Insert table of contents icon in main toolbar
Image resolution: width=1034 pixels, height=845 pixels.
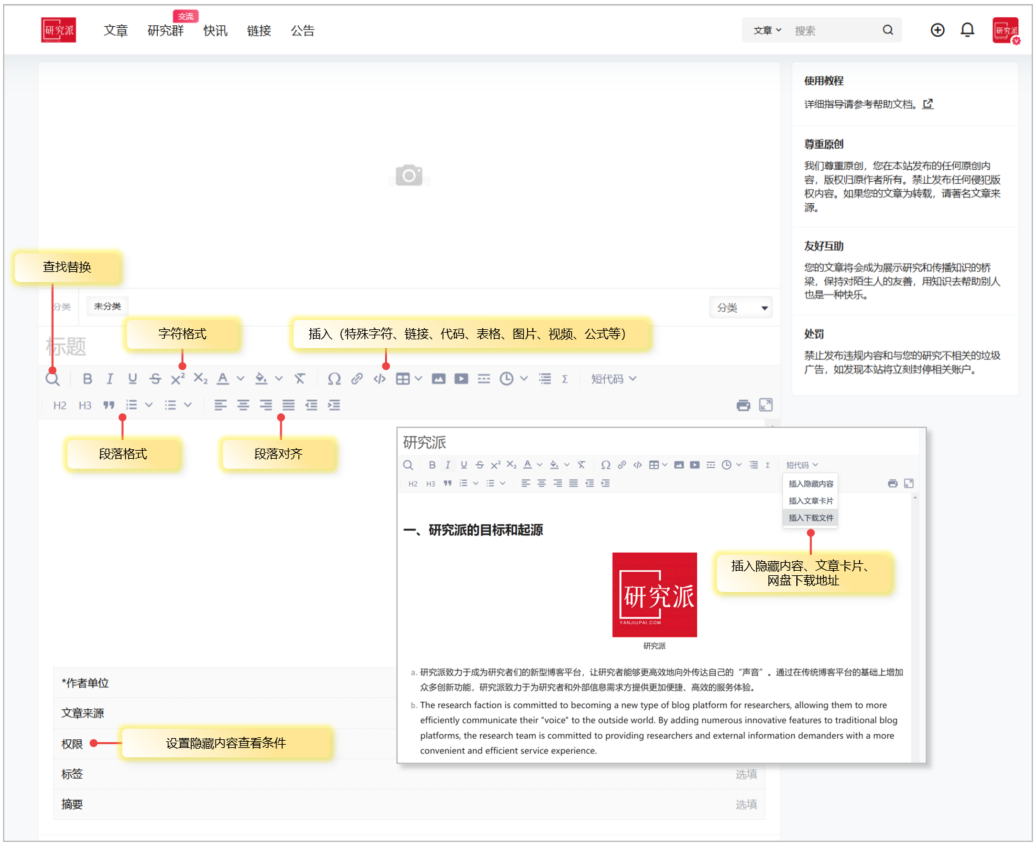[x=545, y=379]
